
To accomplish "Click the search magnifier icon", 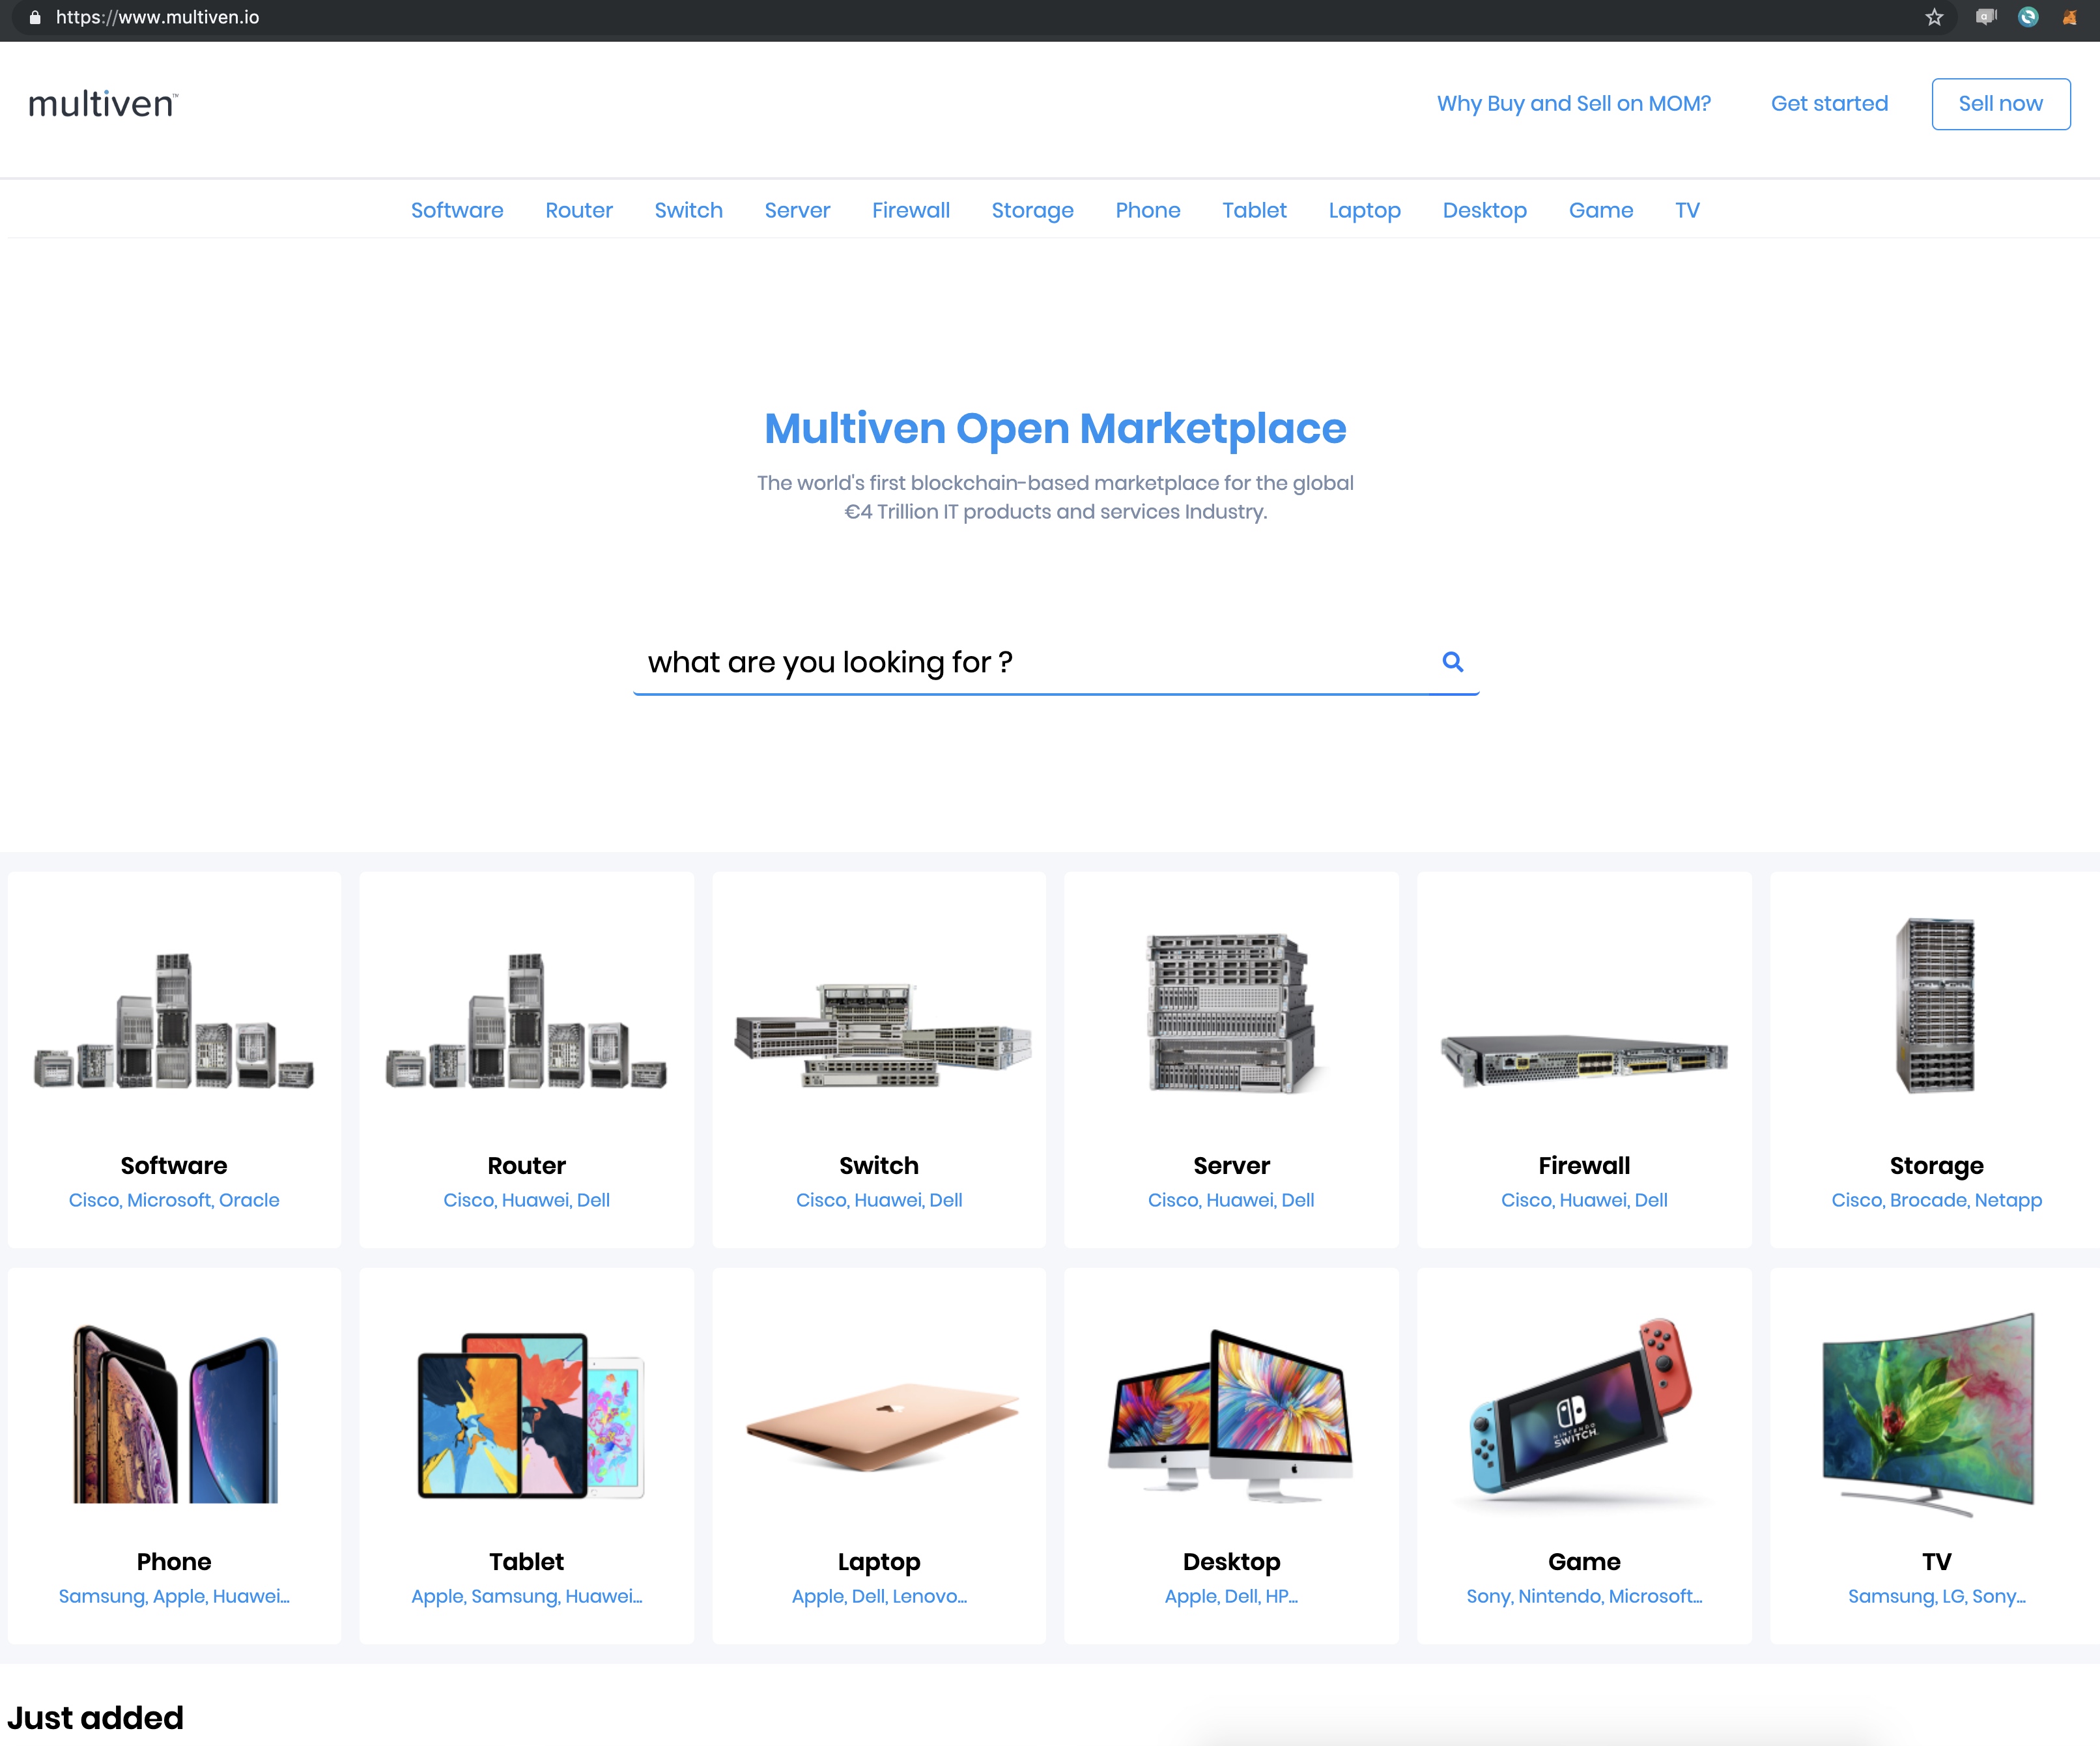I will tap(1453, 661).
